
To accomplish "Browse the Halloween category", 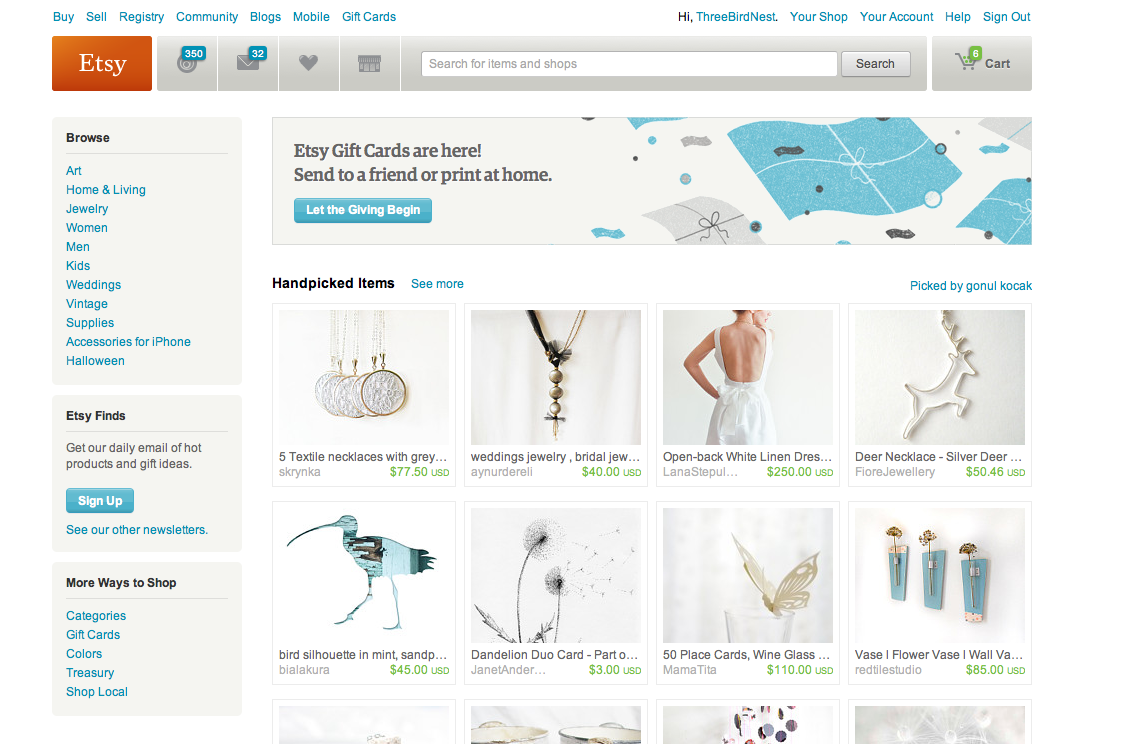I will pos(95,361).
